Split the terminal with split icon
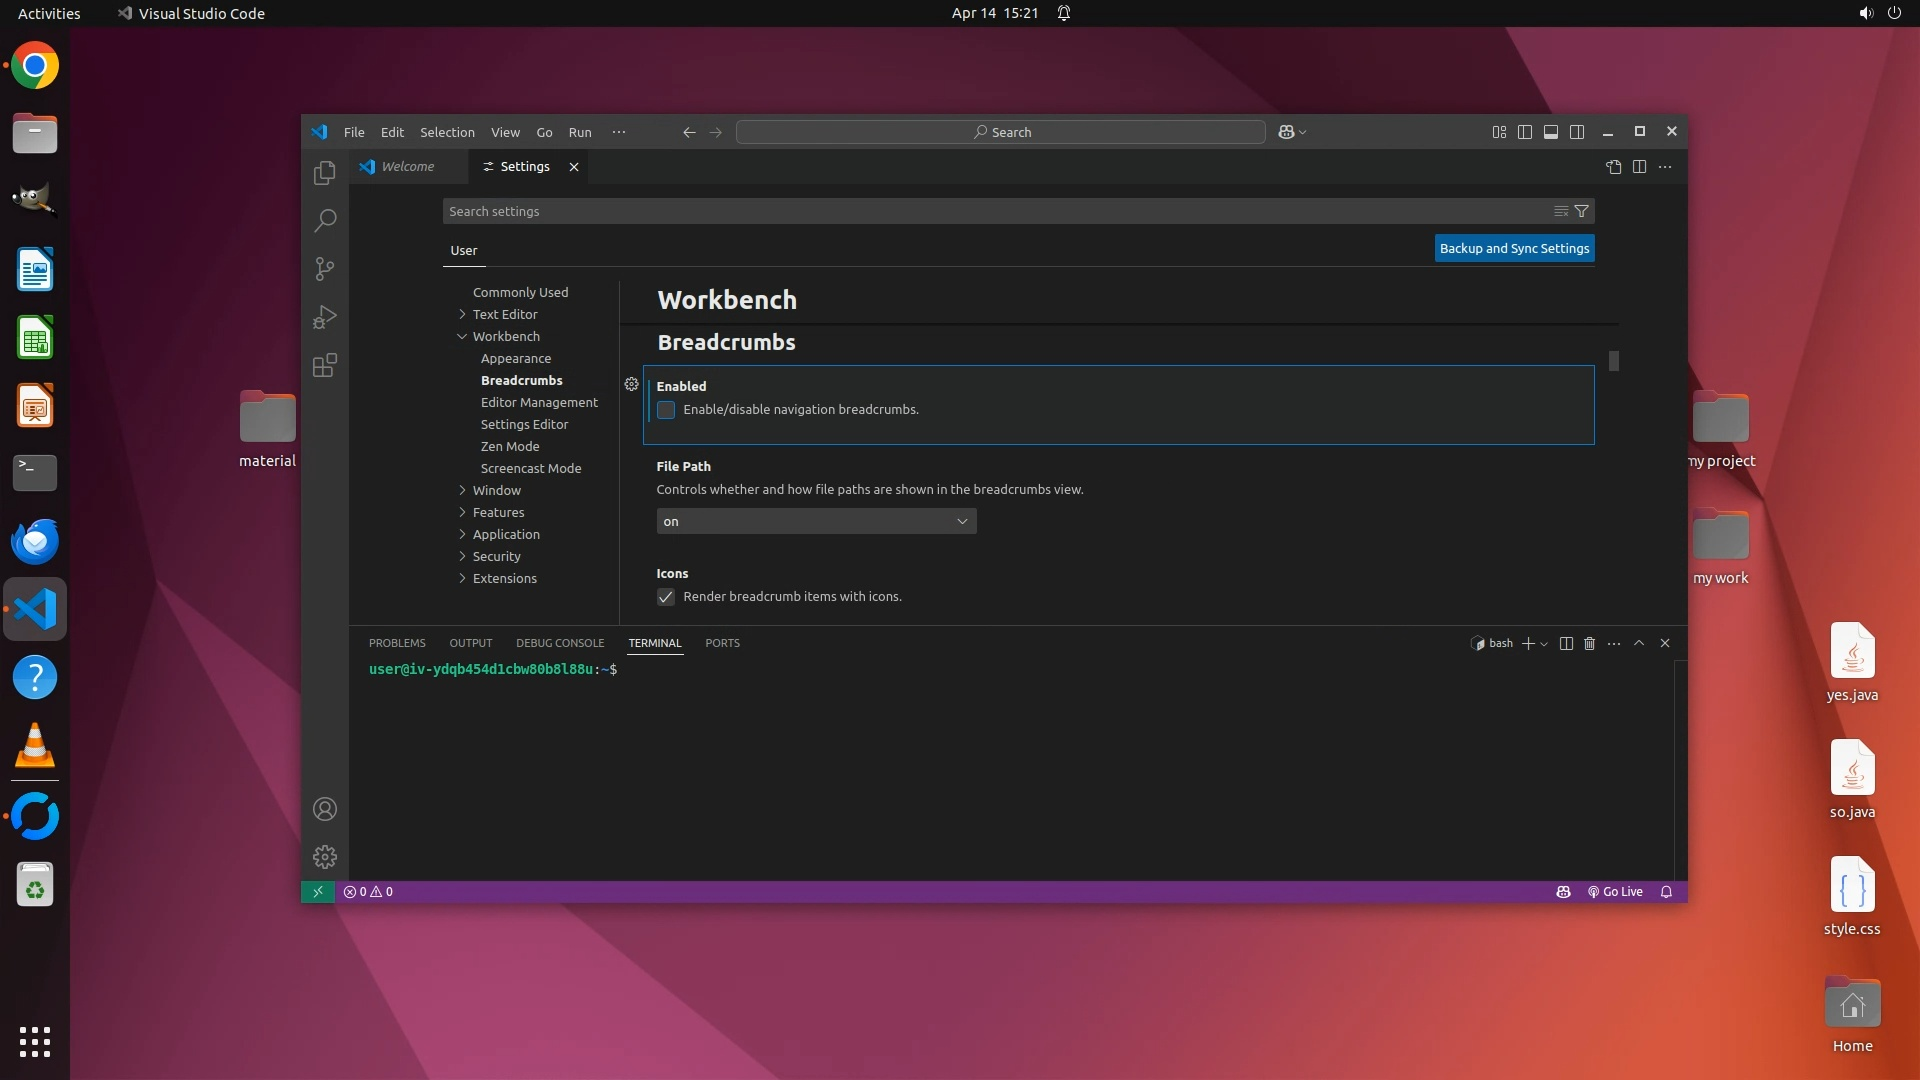This screenshot has width=1920, height=1080. click(1566, 643)
